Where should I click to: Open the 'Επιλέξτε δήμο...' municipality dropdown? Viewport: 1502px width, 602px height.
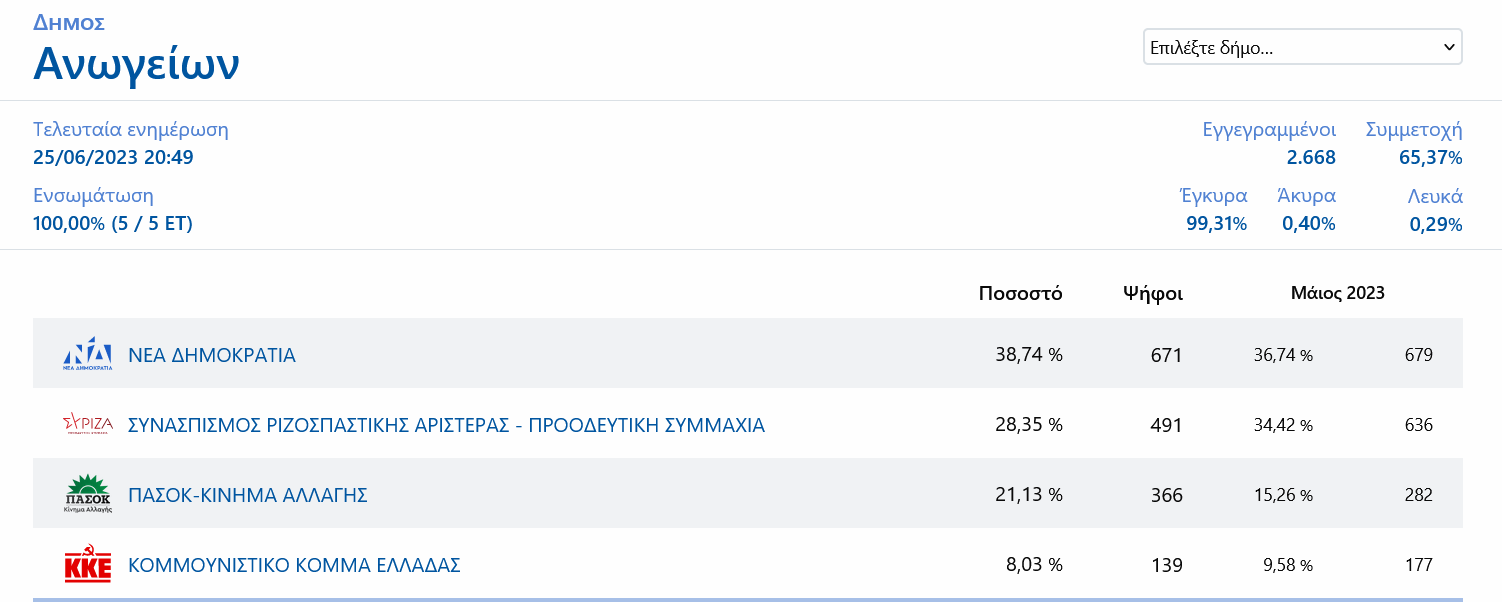tap(1302, 47)
